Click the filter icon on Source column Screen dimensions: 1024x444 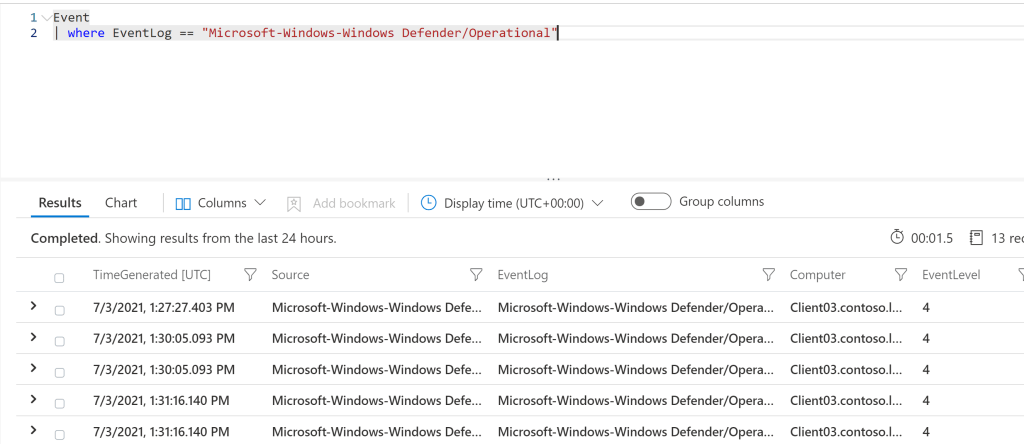(x=477, y=275)
